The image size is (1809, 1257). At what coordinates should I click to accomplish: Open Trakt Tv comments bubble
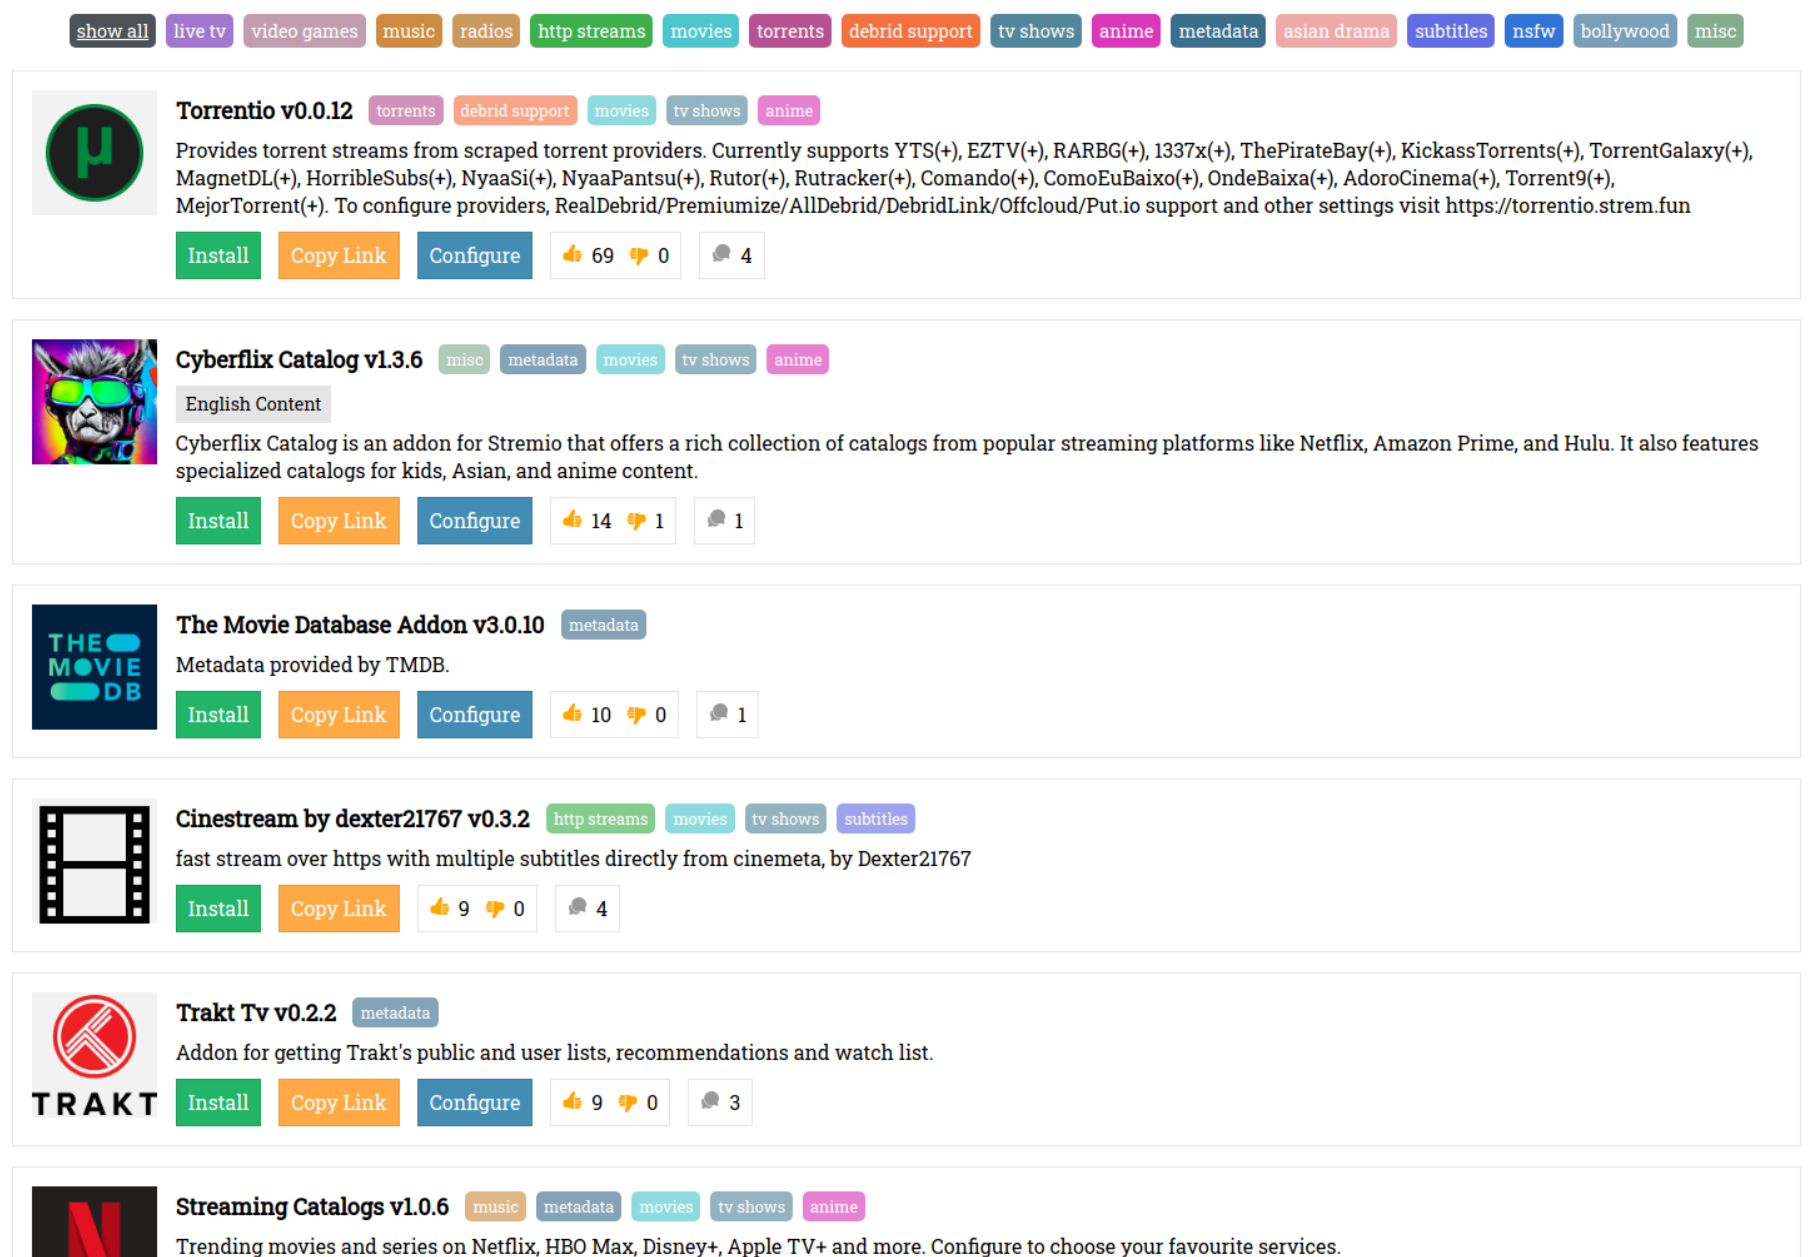click(x=710, y=1103)
